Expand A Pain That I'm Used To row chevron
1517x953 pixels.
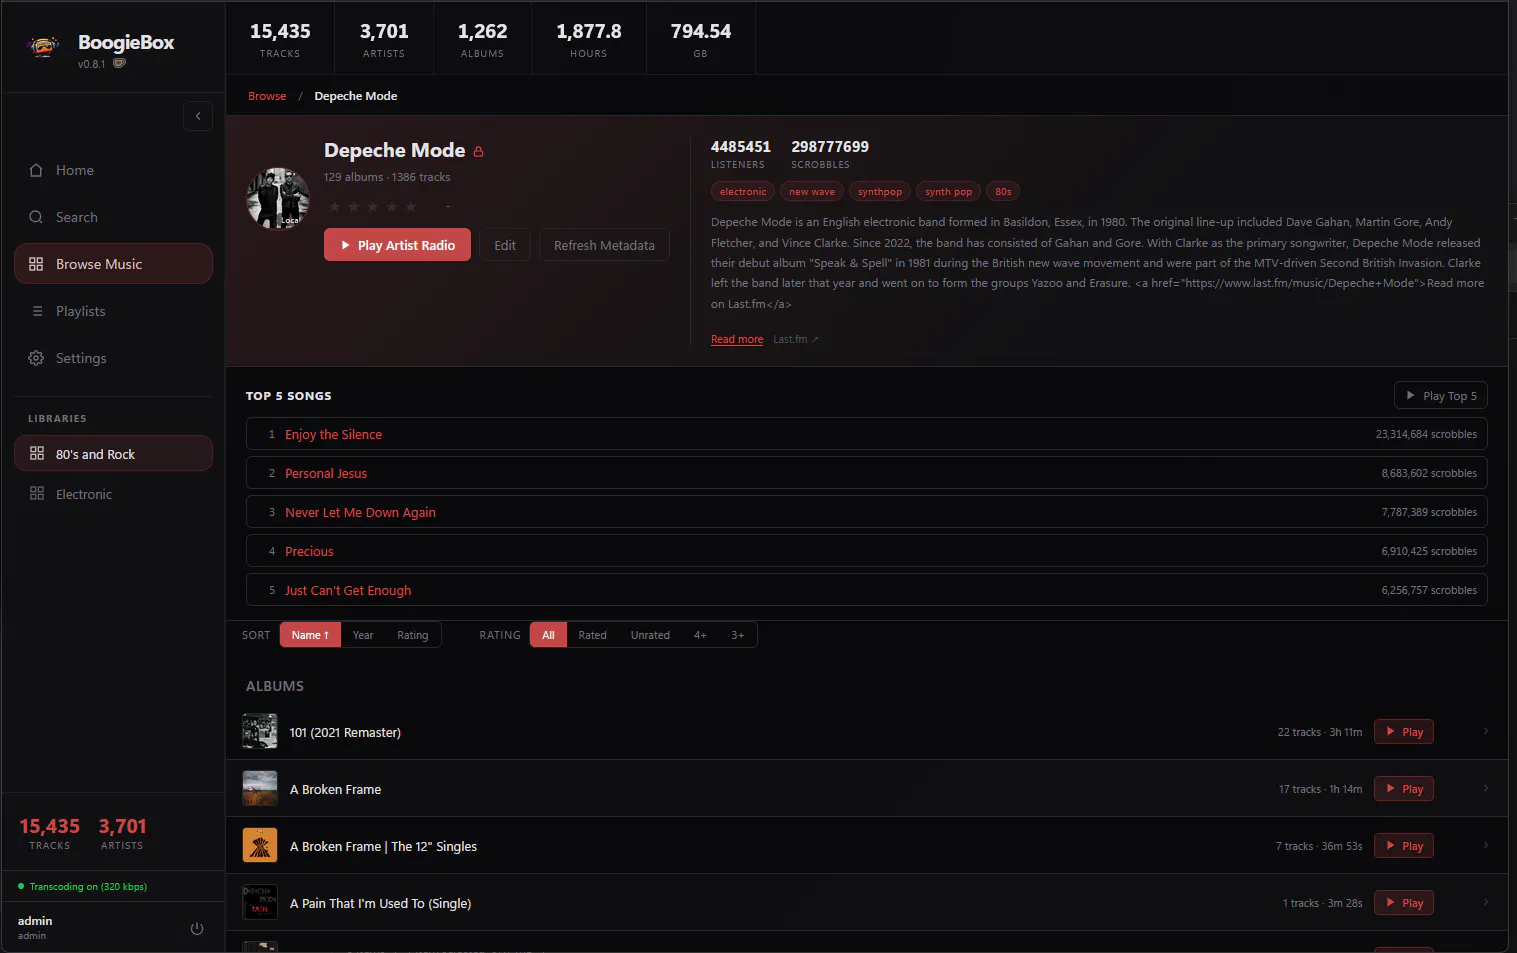tap(1486, 903)
